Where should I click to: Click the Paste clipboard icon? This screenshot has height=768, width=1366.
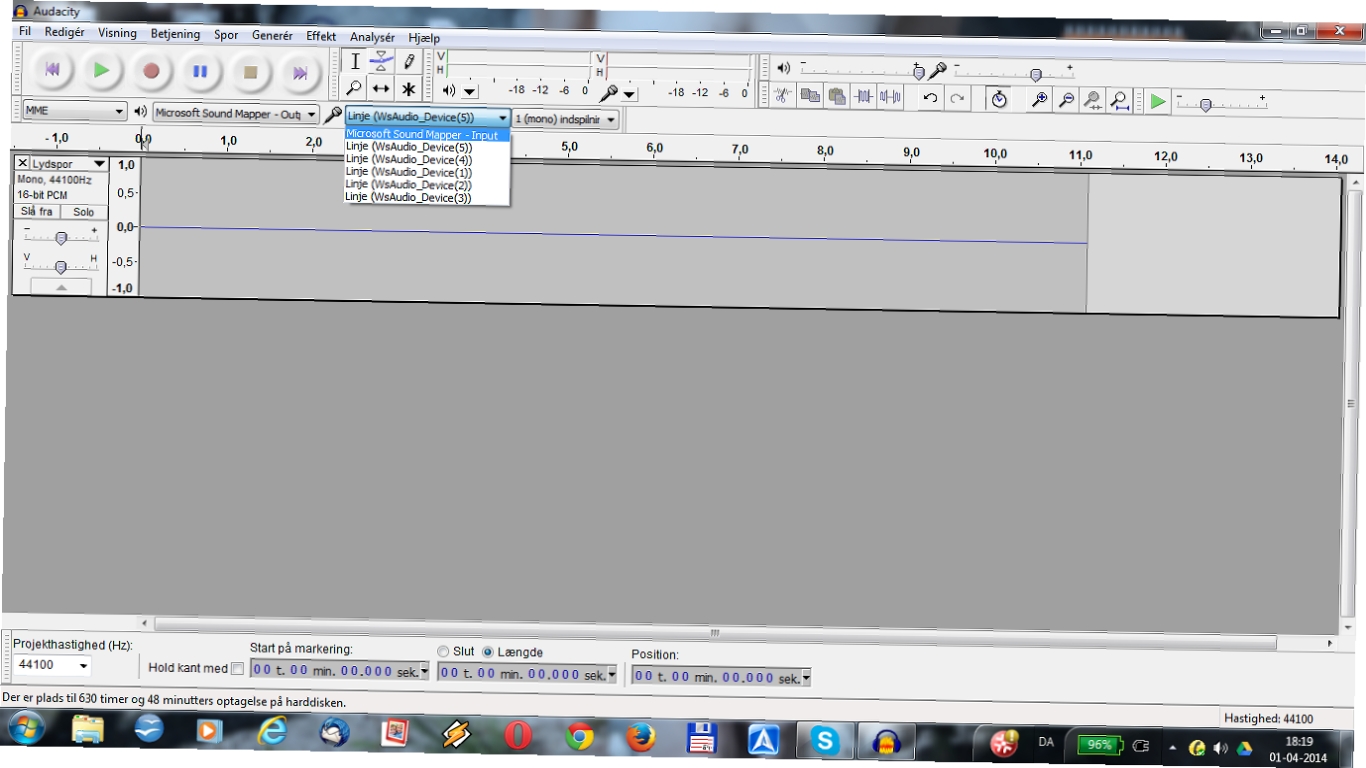[x=837, y=96]
